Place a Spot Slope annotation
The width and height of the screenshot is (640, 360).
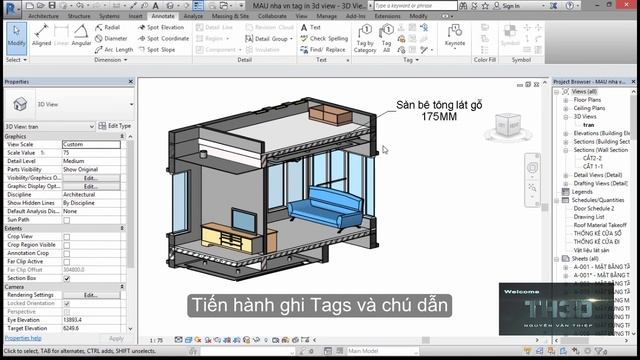(156, 49)
